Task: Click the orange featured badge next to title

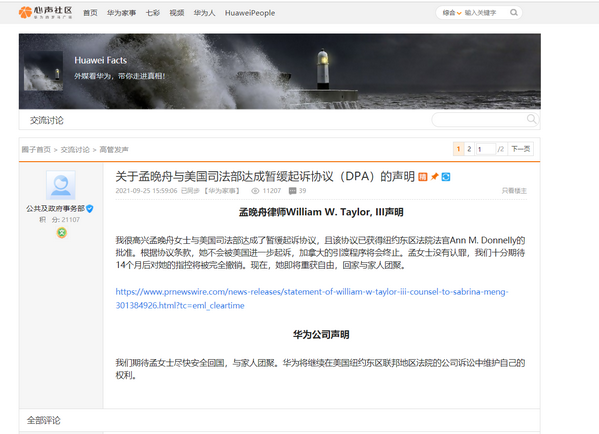Action: tap(423, 177)
